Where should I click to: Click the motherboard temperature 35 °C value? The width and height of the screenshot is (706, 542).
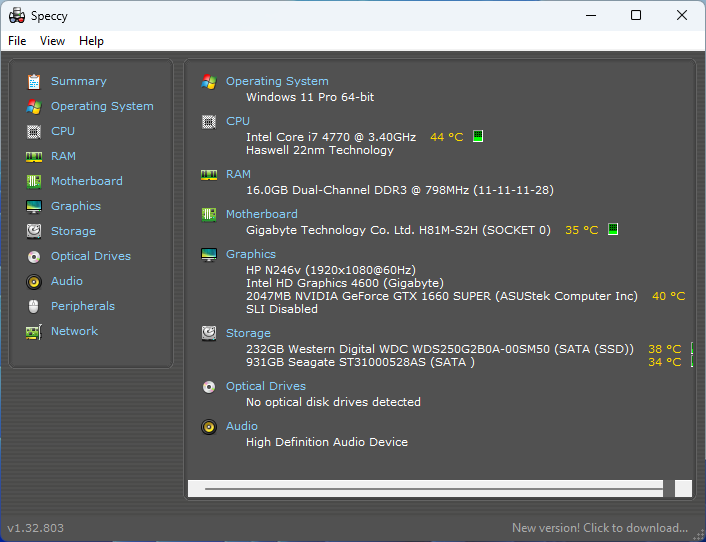click(582, 230)
